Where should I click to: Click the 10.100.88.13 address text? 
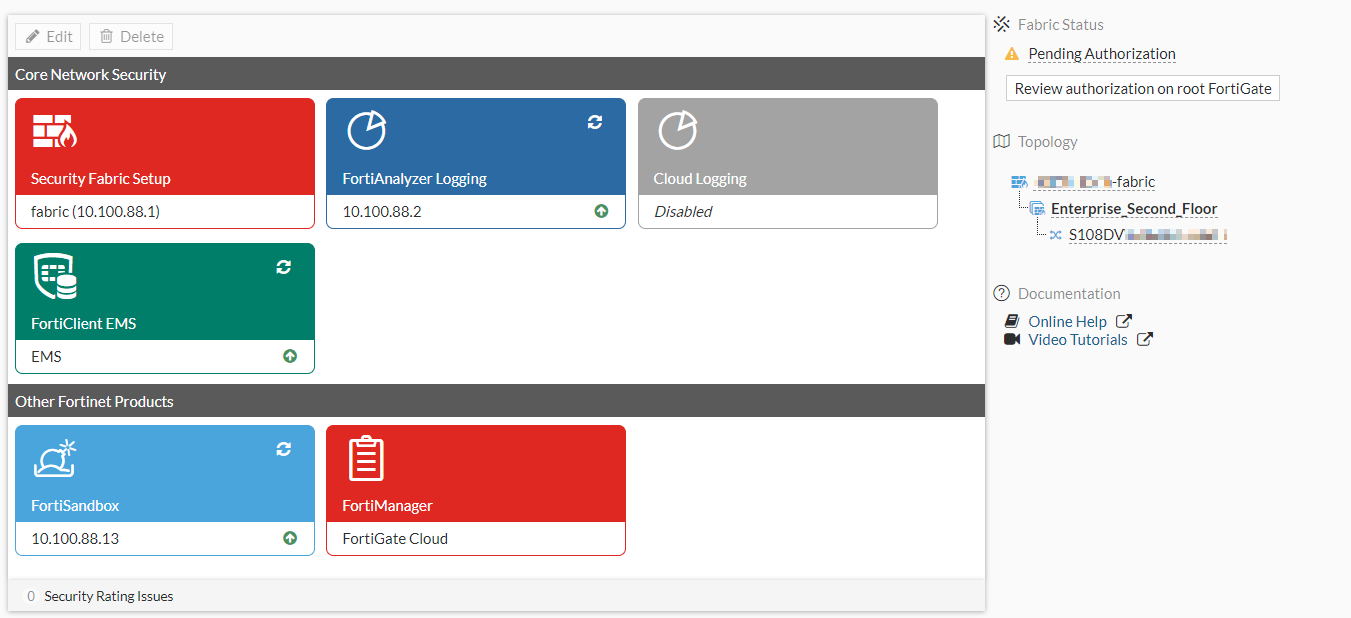(x=75, y=538)
